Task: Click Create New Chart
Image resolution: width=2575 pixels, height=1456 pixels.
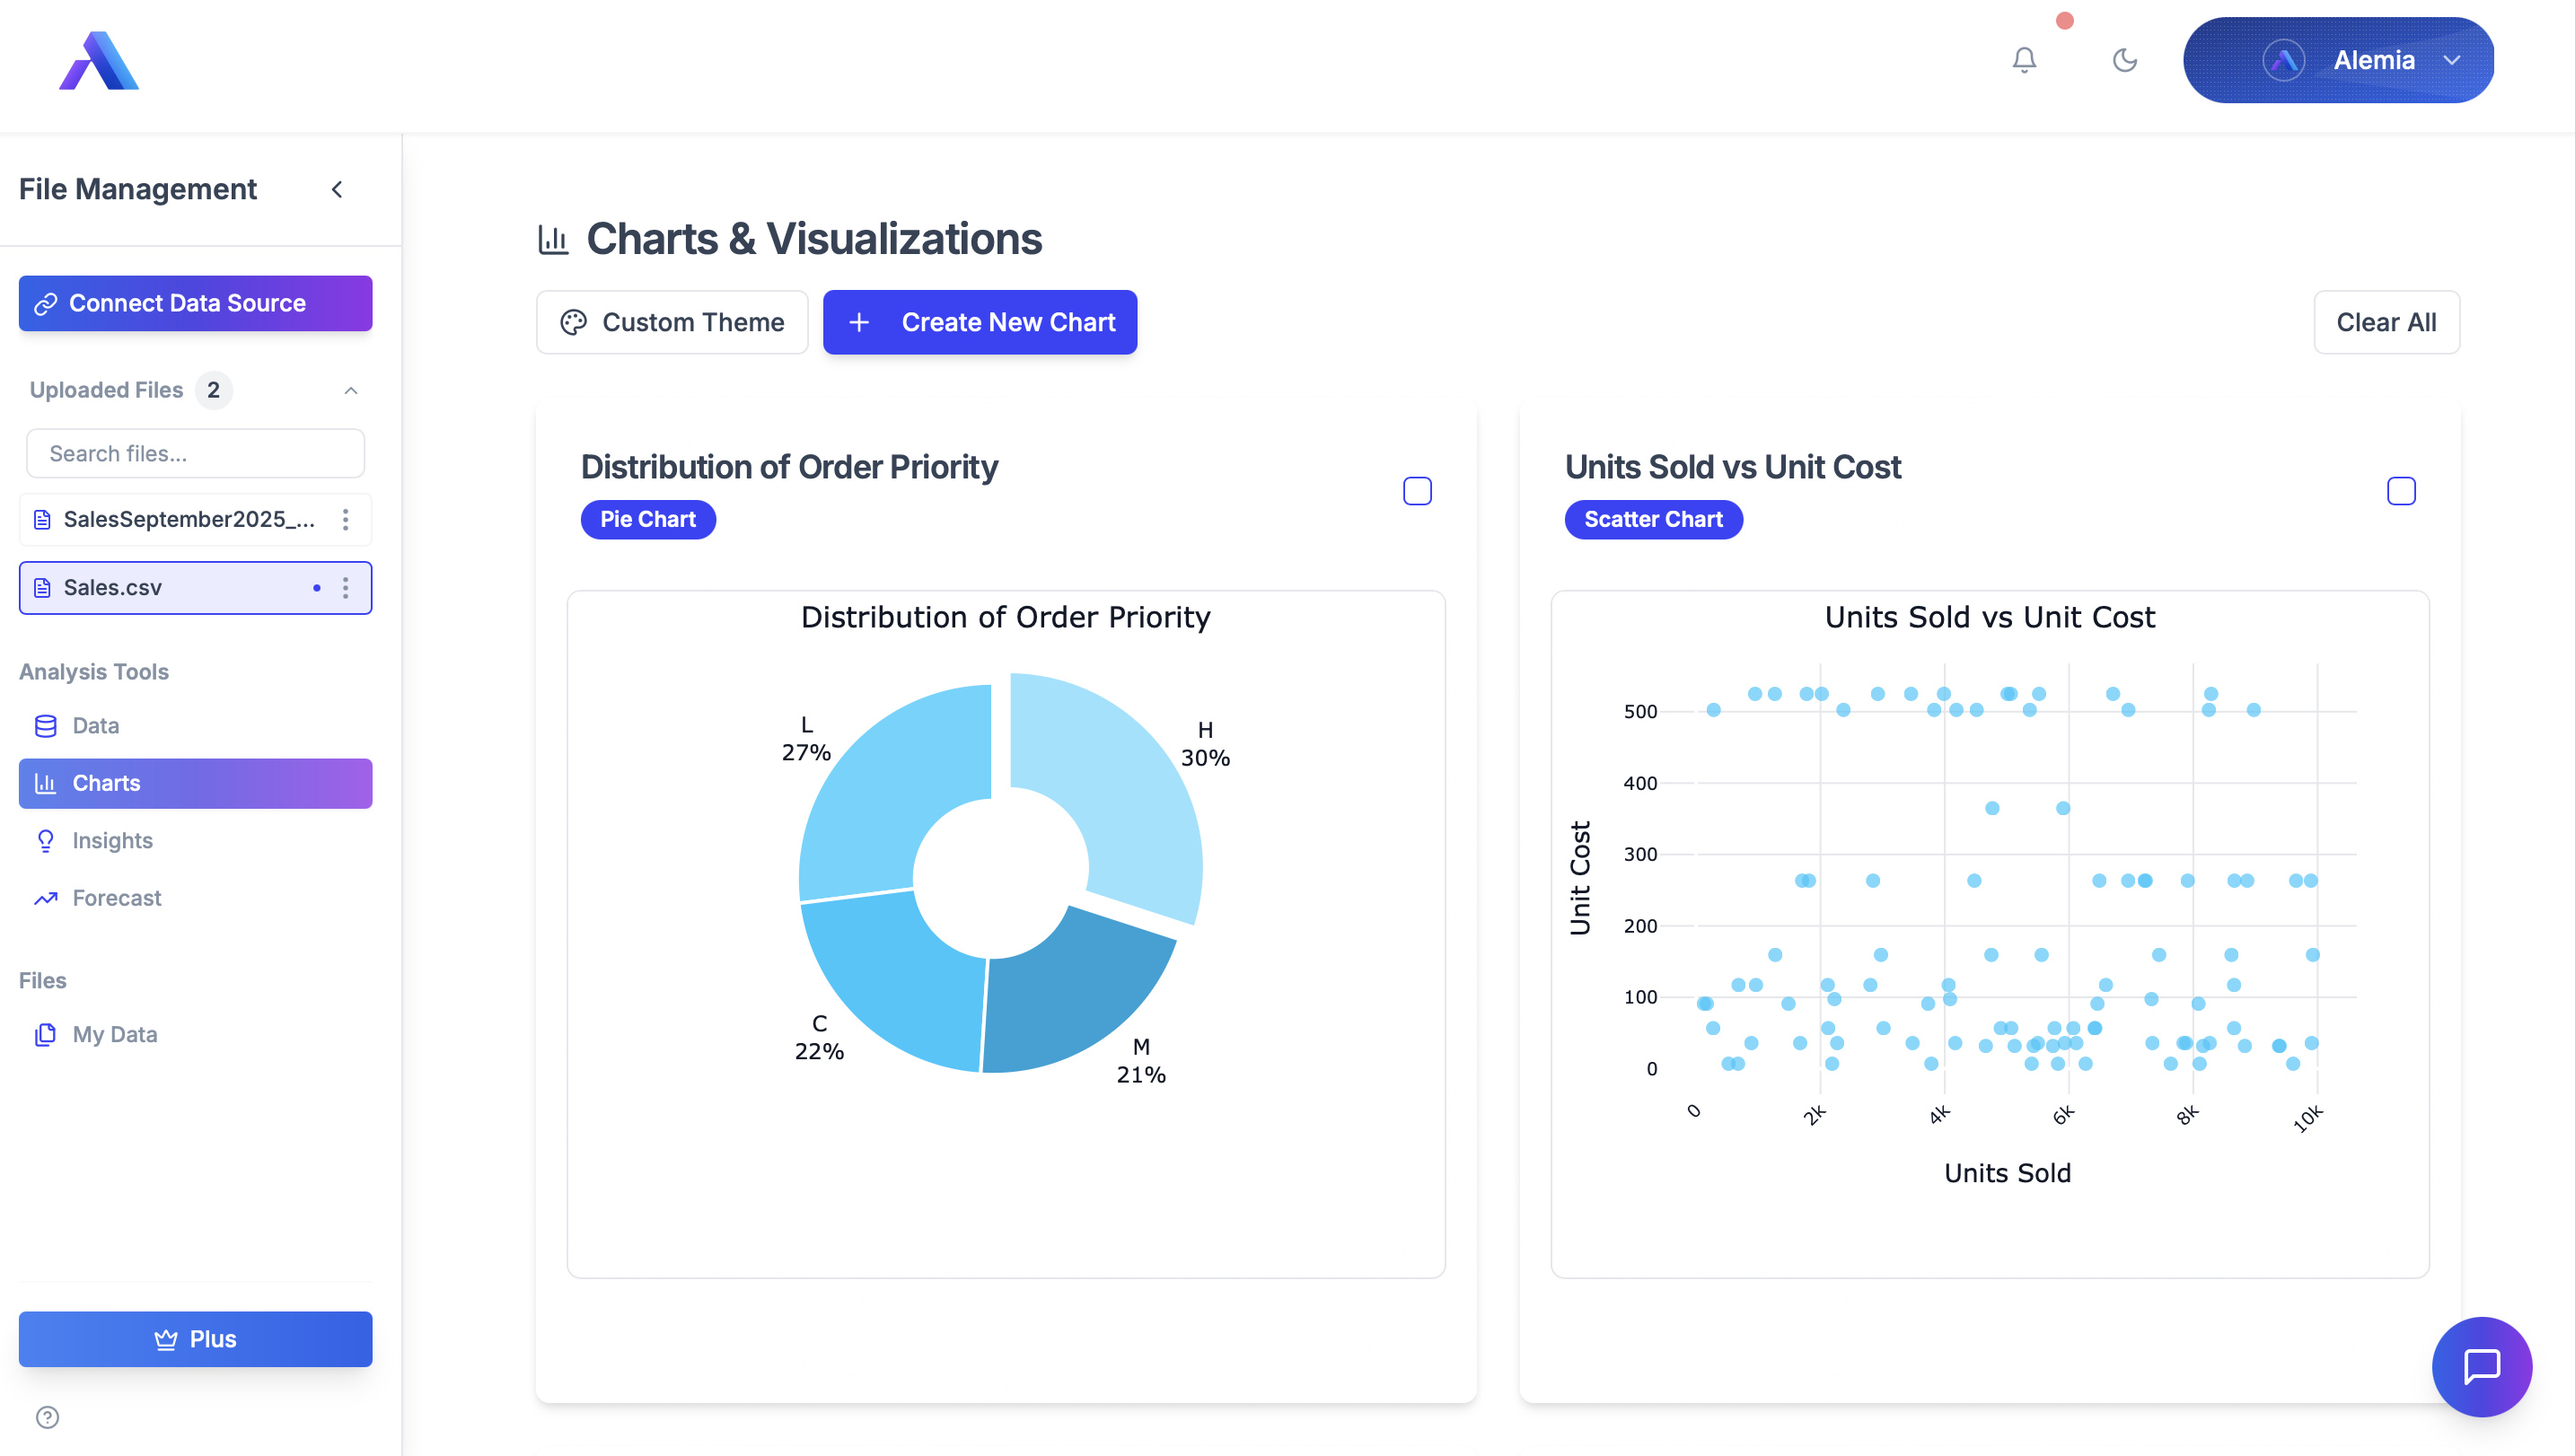Action: [x=979, y=322]
